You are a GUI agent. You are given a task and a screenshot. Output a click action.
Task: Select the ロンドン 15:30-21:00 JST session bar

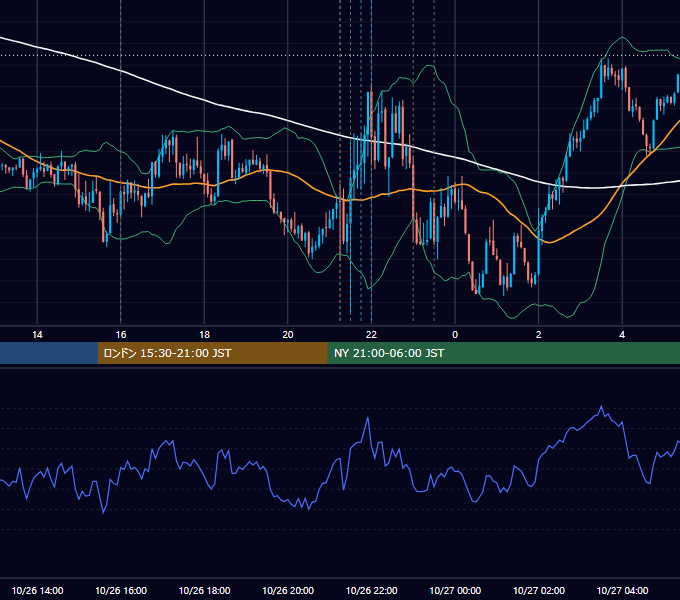point(212,353)
